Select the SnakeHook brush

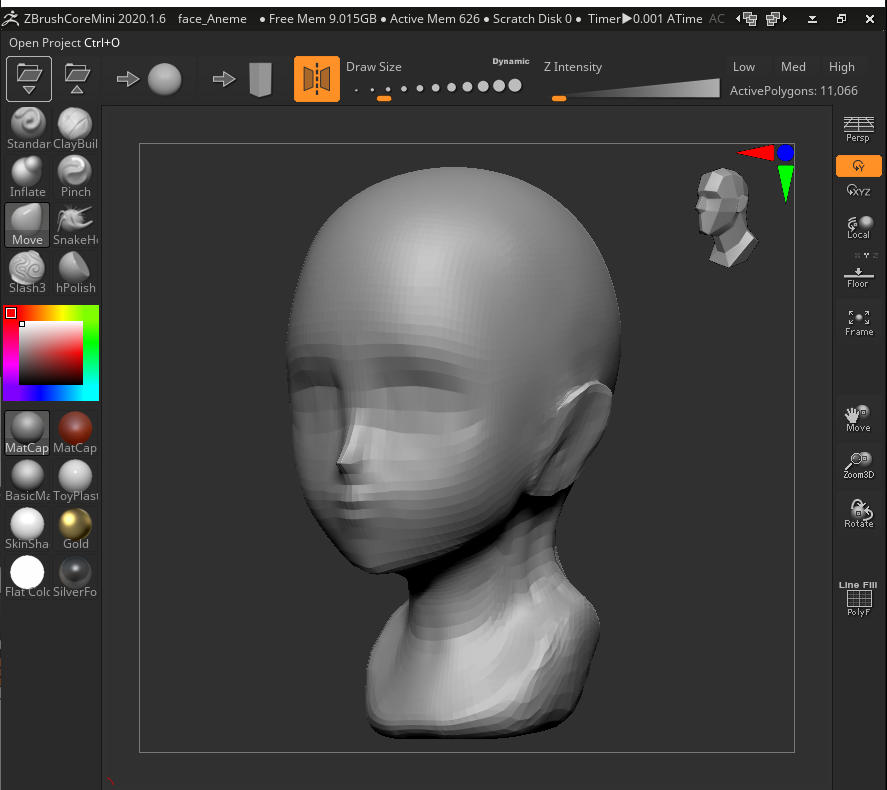[75, 225]
